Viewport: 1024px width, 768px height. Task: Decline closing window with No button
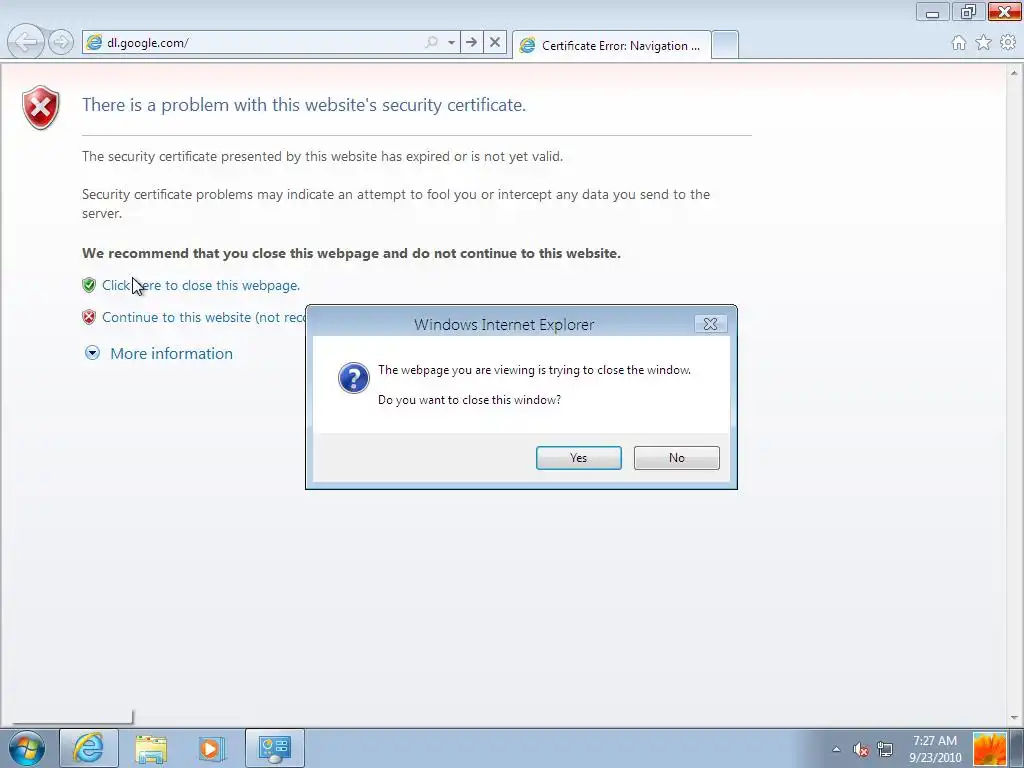677,458
